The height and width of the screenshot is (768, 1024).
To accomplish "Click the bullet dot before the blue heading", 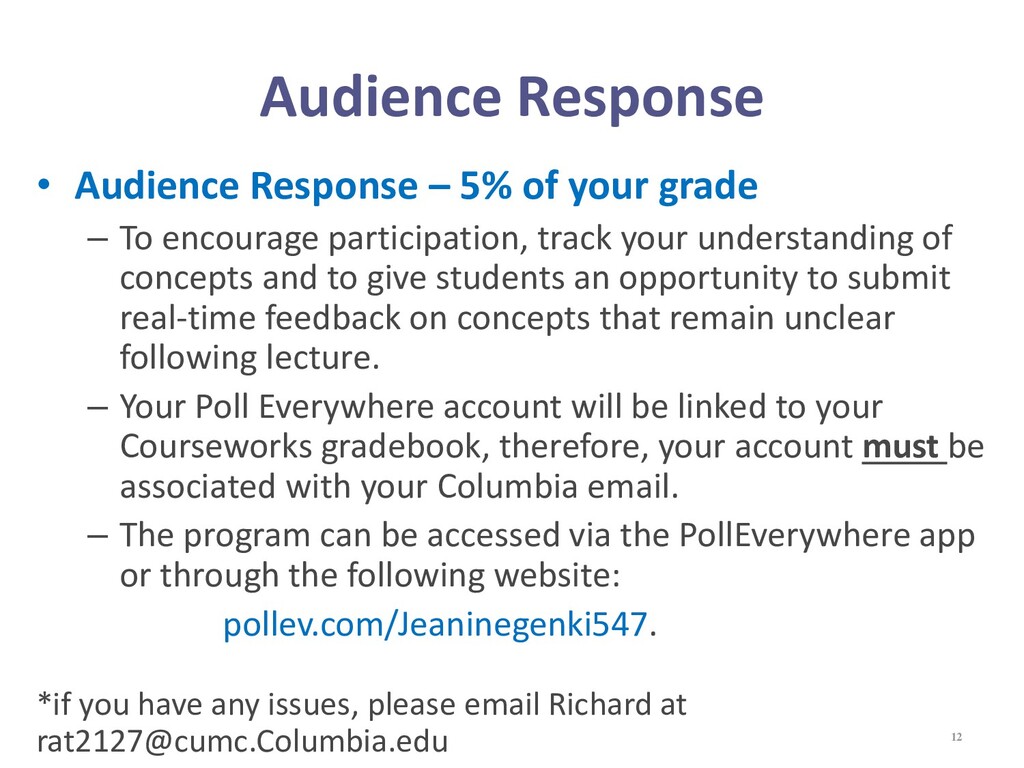I will pos(44,185).
